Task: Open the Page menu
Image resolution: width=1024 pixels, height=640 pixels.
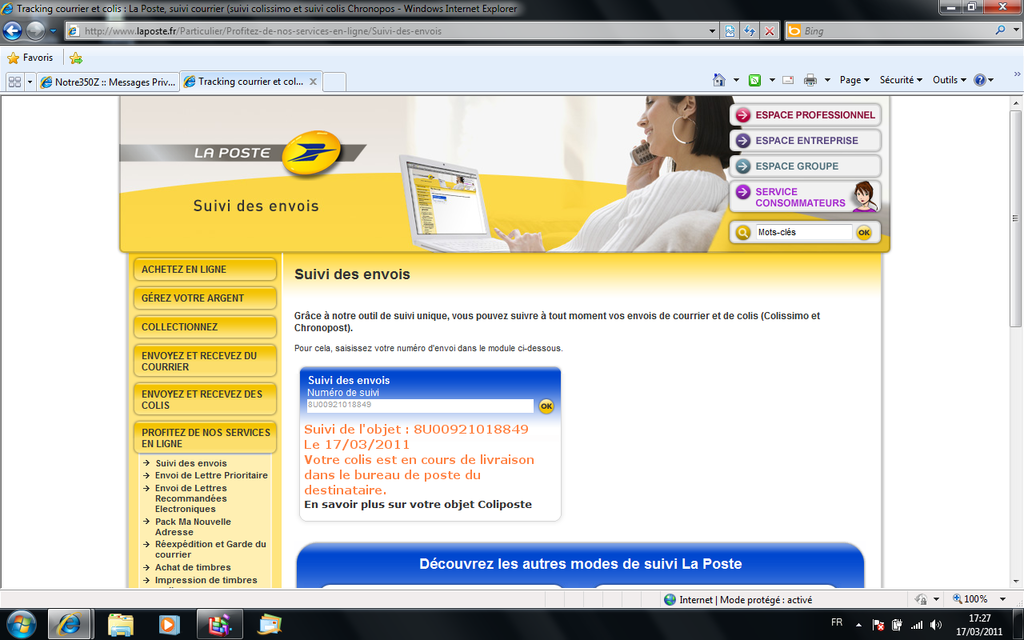Action: [x=854, y=80]
